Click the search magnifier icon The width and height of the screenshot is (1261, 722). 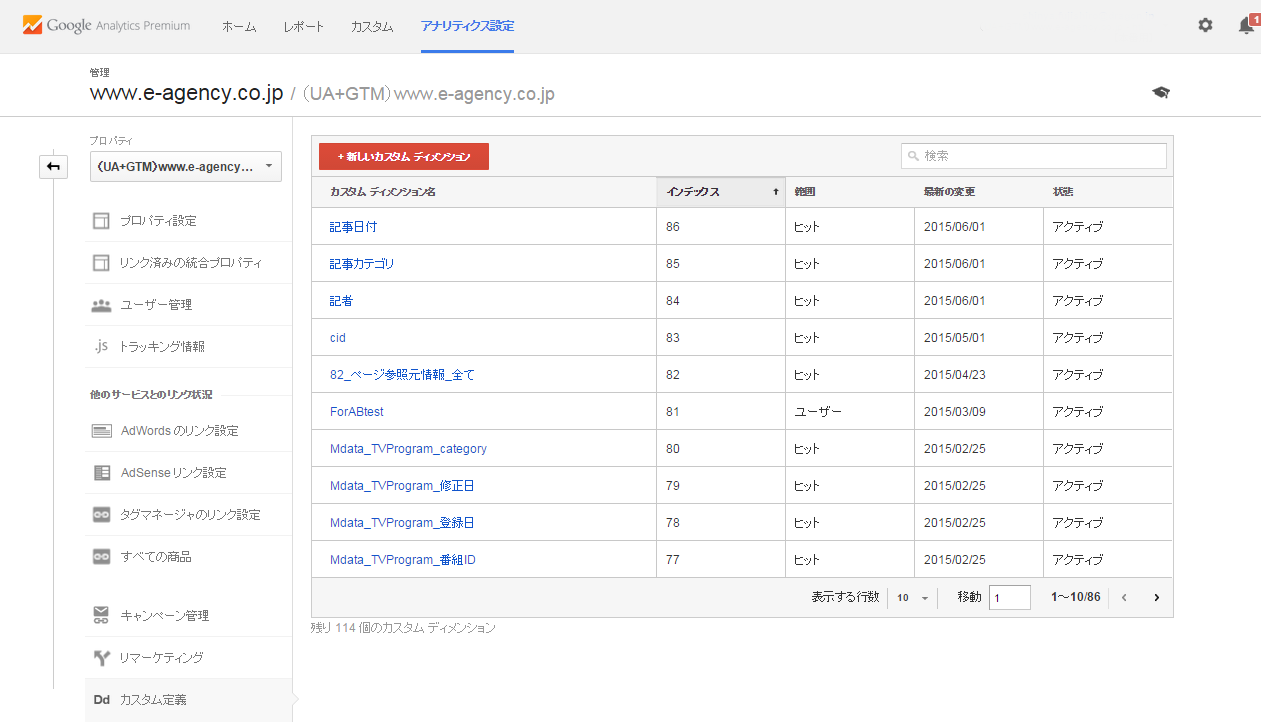(x=913, y=156)
